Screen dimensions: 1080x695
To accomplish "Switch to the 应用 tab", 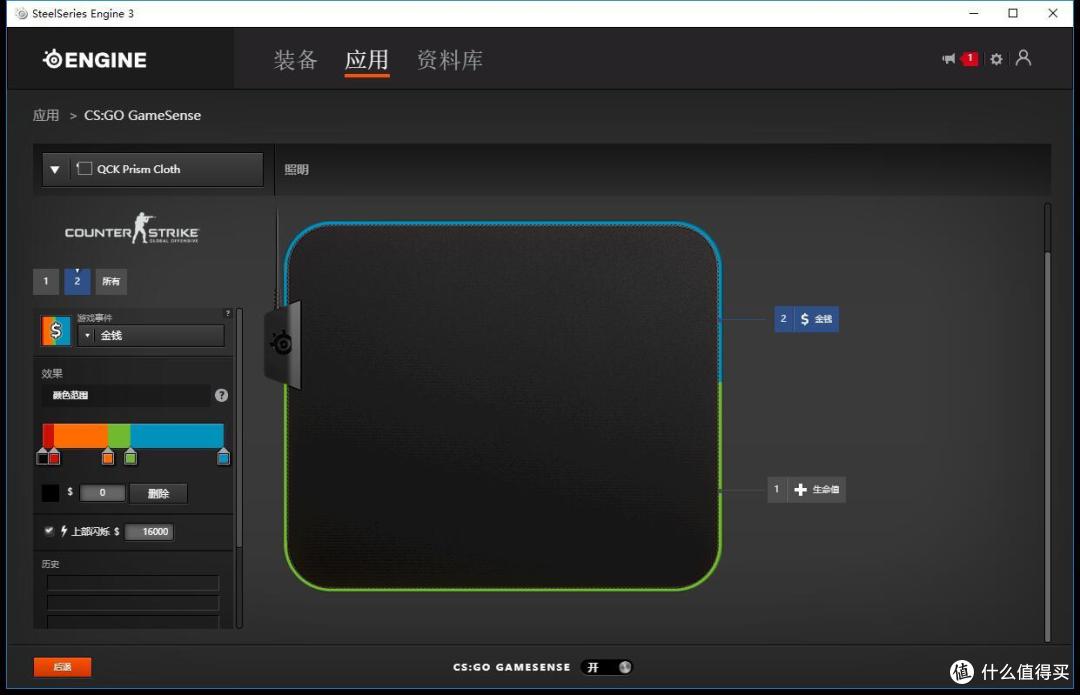I will pyautogui.click(x=366, y=60).
